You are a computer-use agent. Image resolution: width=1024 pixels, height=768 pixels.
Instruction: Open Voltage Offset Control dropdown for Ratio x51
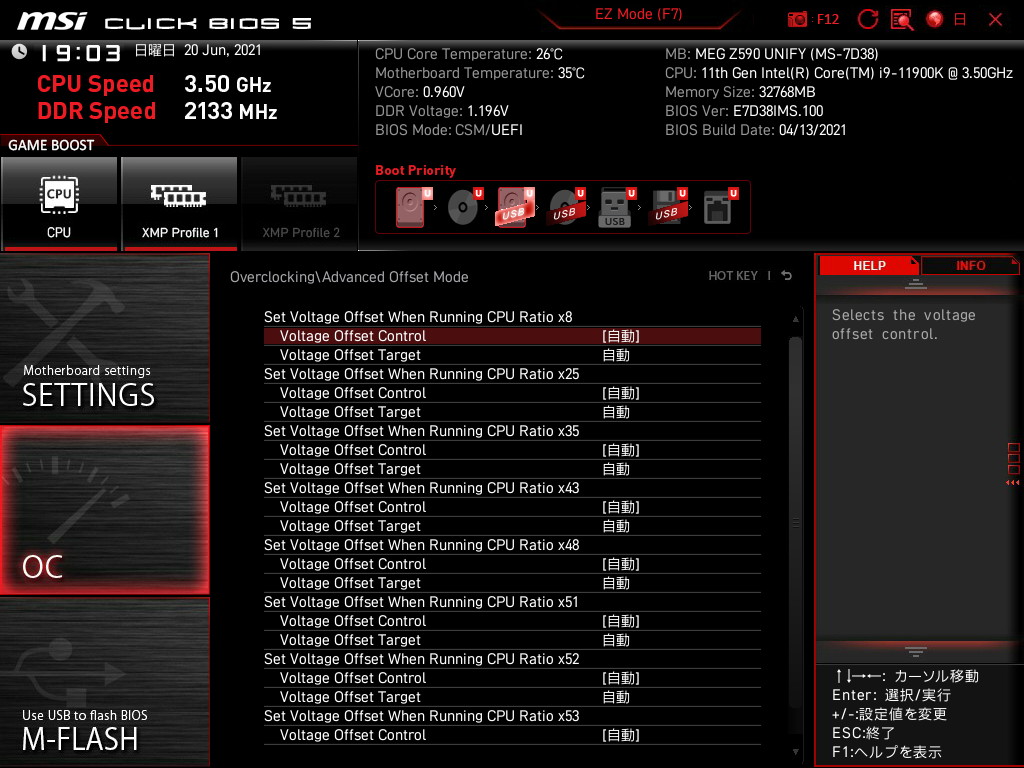click(512, 621)
